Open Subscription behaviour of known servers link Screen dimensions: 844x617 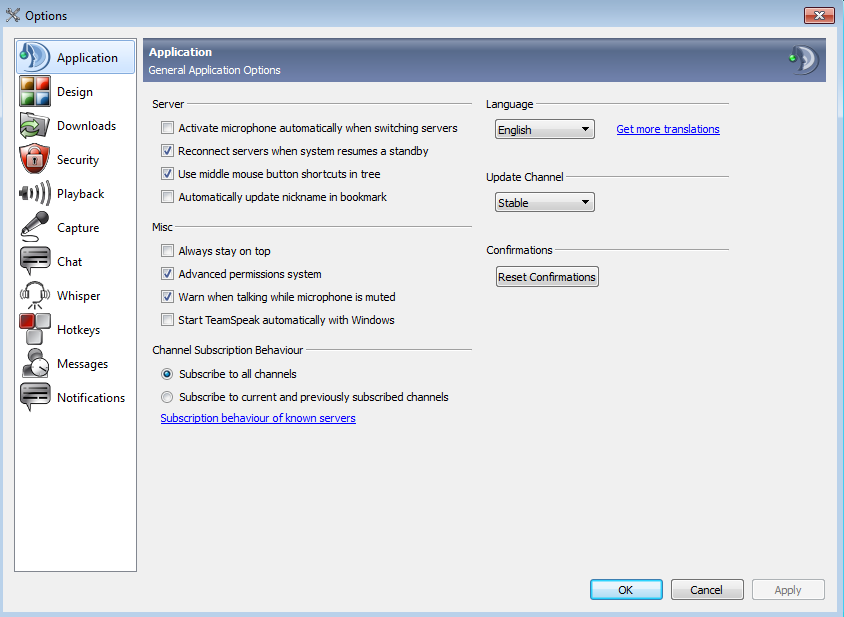click(258, 418)
